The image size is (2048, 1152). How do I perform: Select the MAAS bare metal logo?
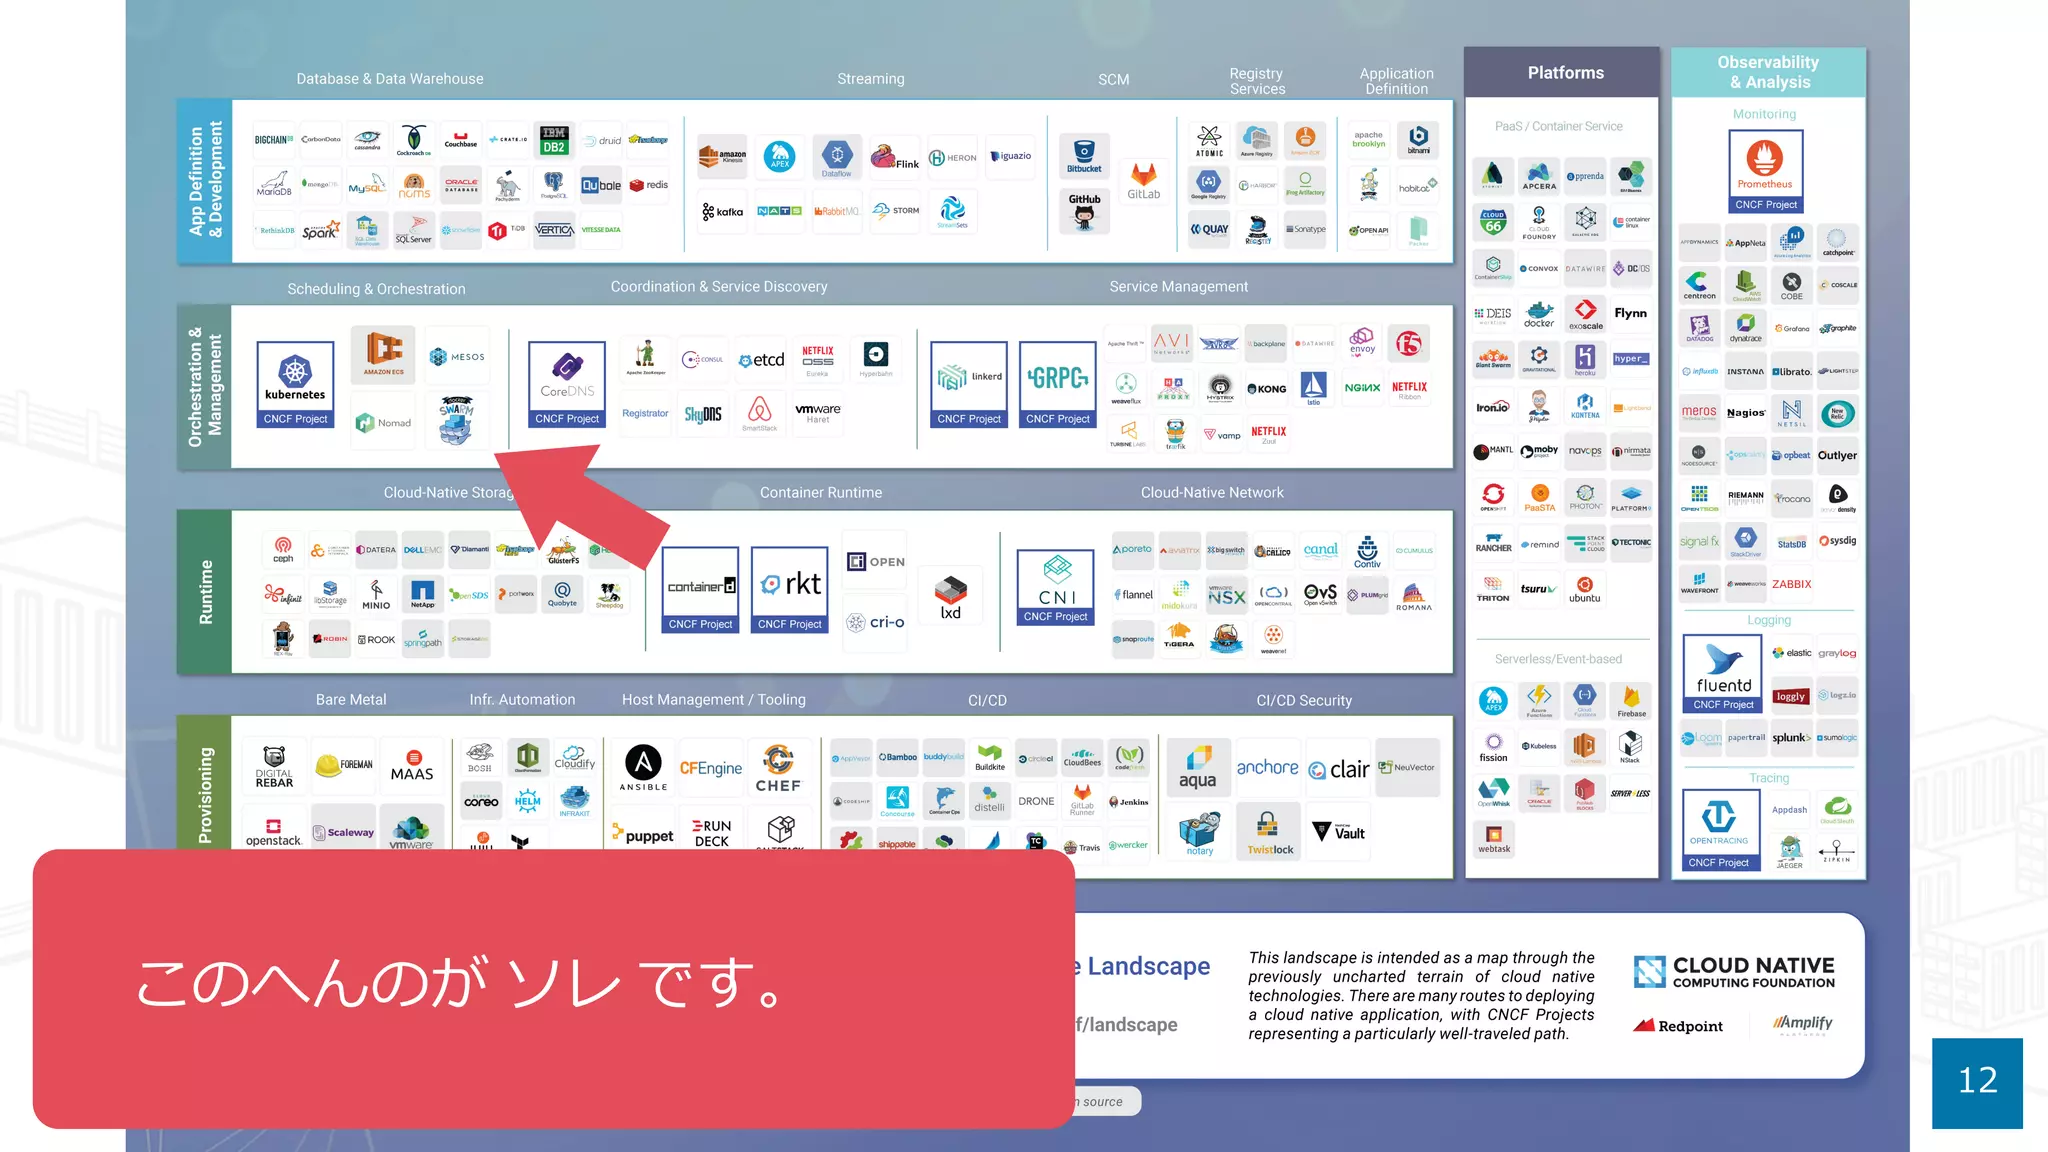point(412,765)
